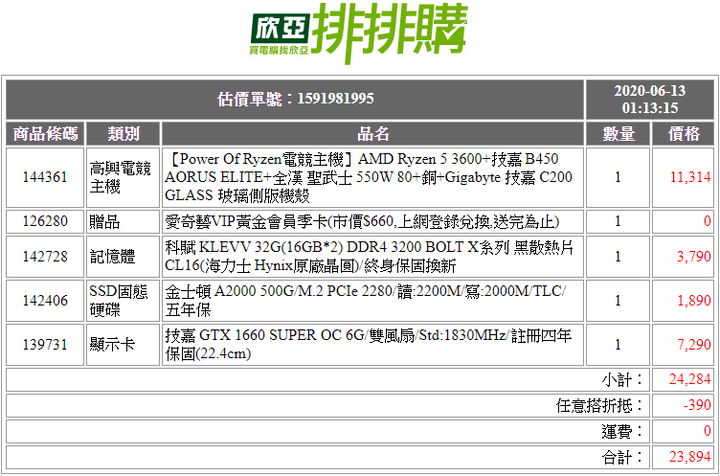Click category 贈品
This screenshot has height=476, width=720.
pos(105,222)
